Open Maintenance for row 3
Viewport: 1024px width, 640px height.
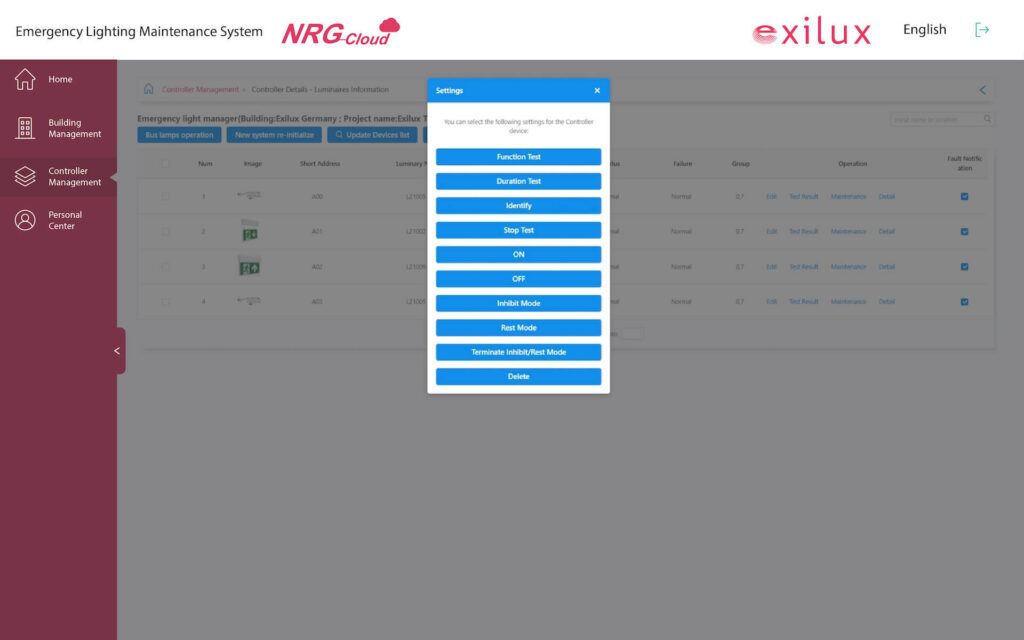pos(848,267)
